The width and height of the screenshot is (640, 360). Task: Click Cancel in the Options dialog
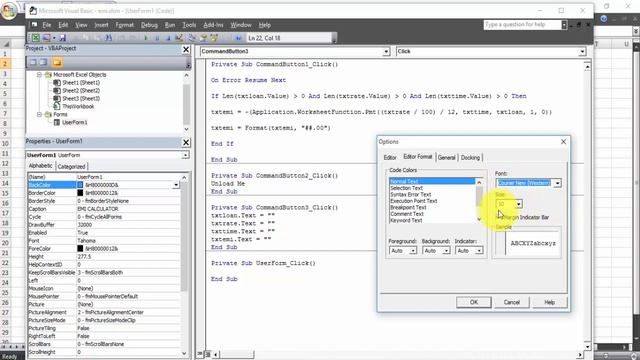pyautogui.click(x=511, y=302)
